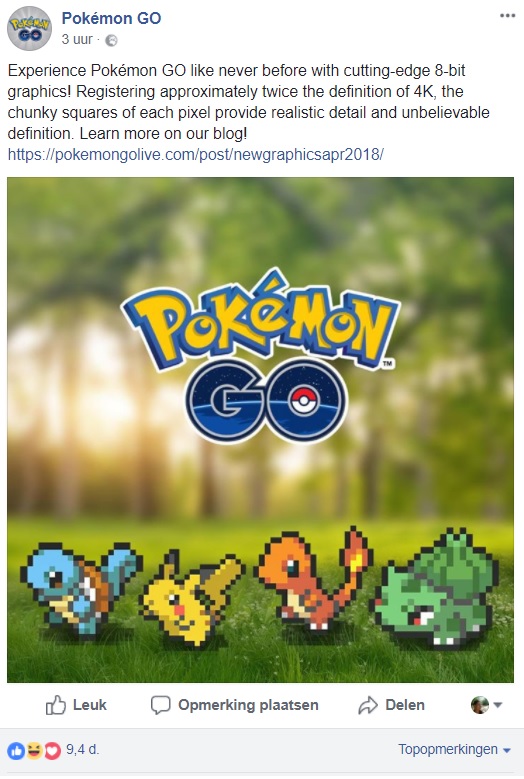Click the globe public audience icon
This screenshot has width=524, height=779.
112,40
